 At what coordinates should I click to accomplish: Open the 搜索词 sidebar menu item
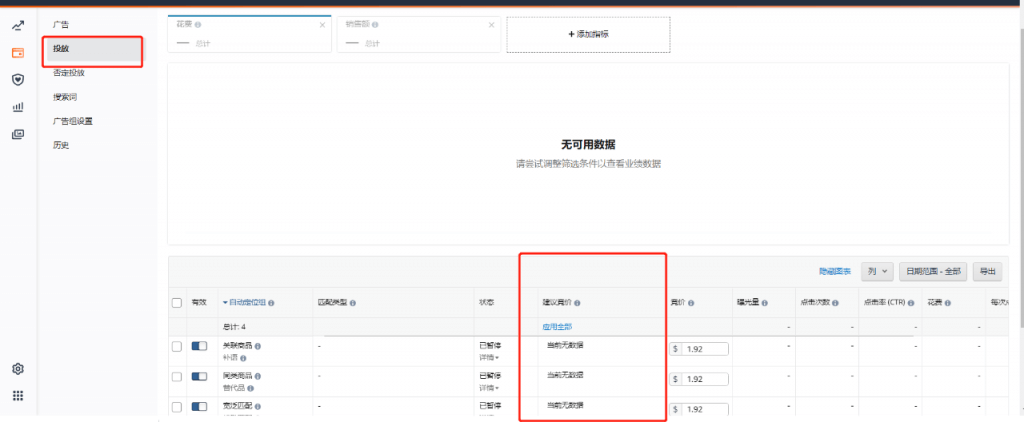tap(65, 97)
